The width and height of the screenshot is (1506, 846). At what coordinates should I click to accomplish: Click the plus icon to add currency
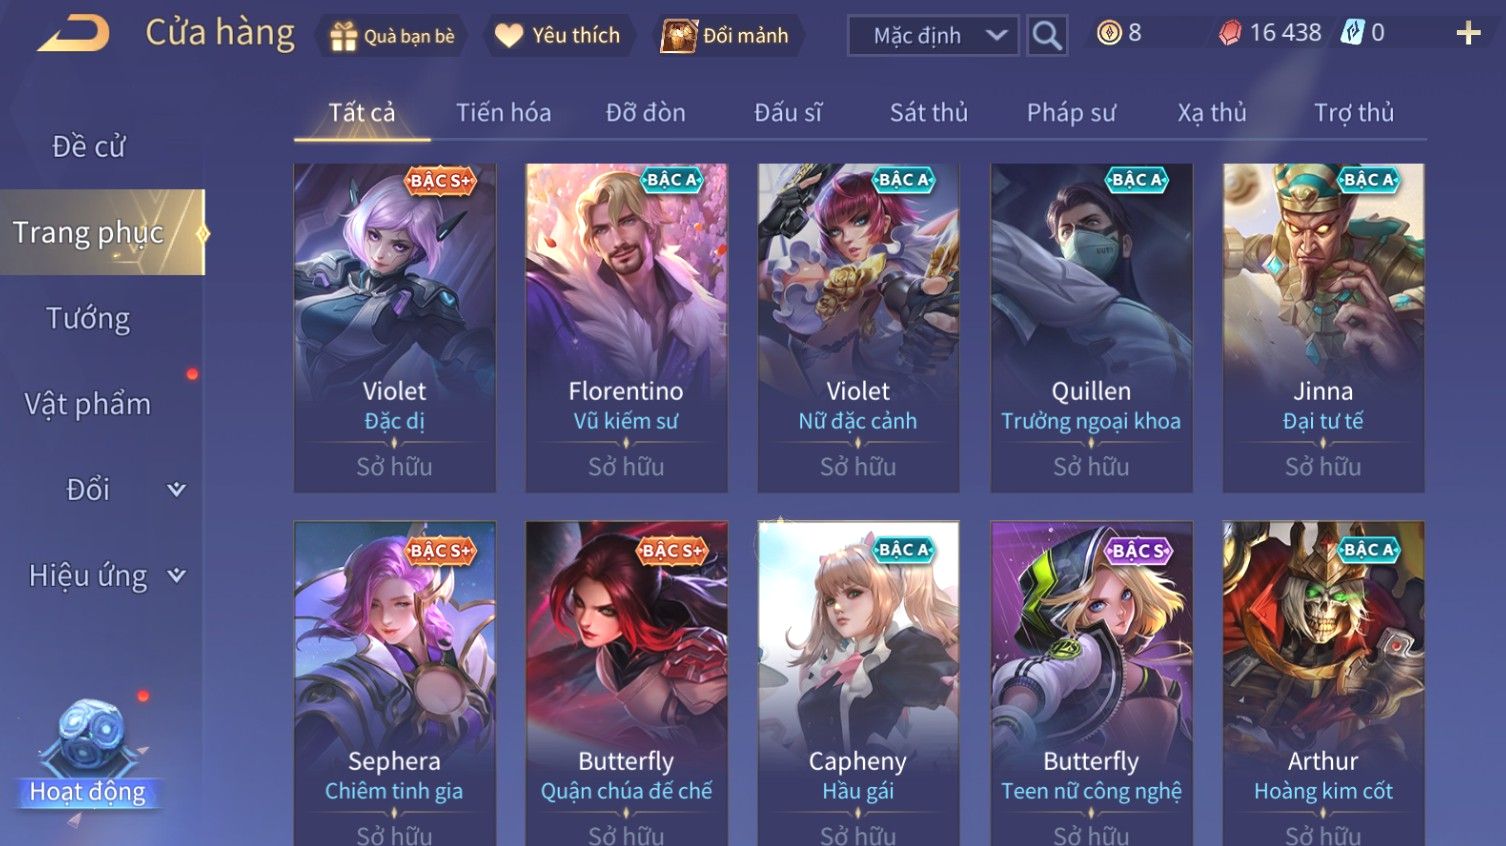point(1468,33)
